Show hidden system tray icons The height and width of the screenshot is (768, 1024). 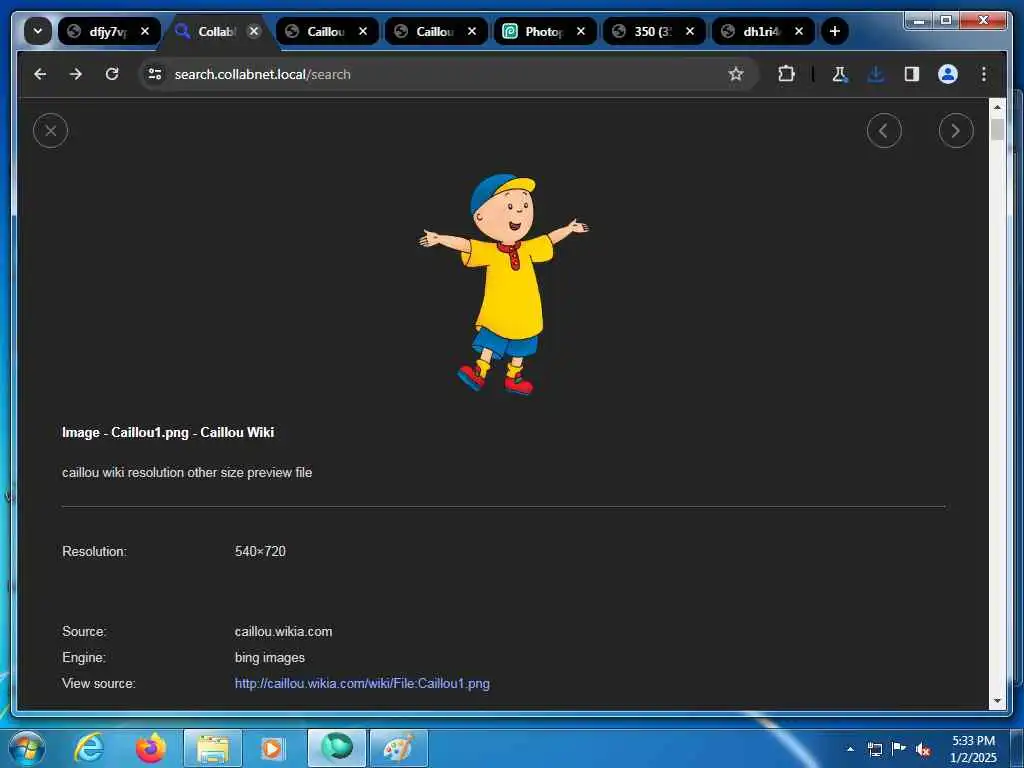pyautogui.click(x=850, y=749)
